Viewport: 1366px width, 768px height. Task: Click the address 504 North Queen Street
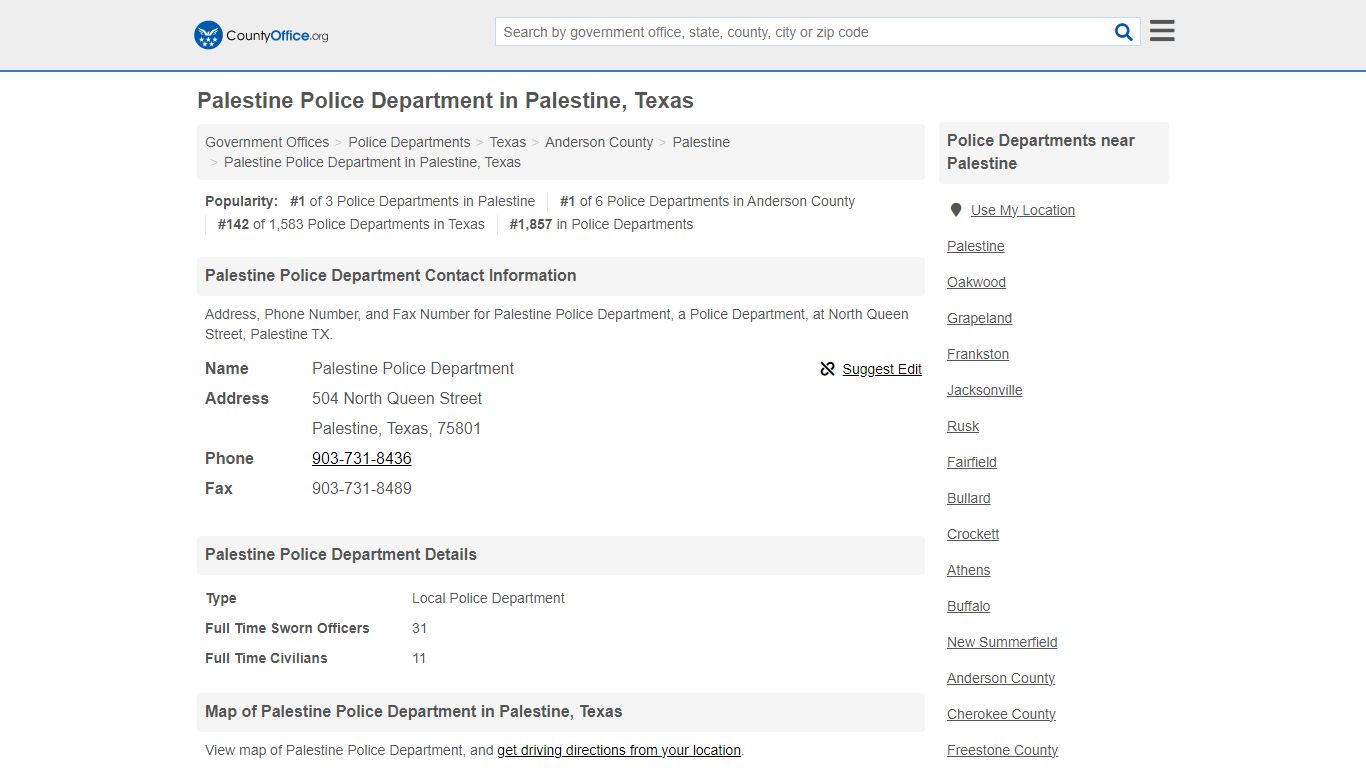click(x=397, y=398)
